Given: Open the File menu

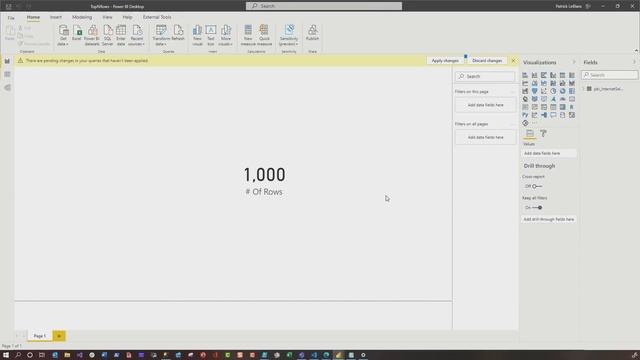Looking at the screenshot, I should [x=11, y=18].
